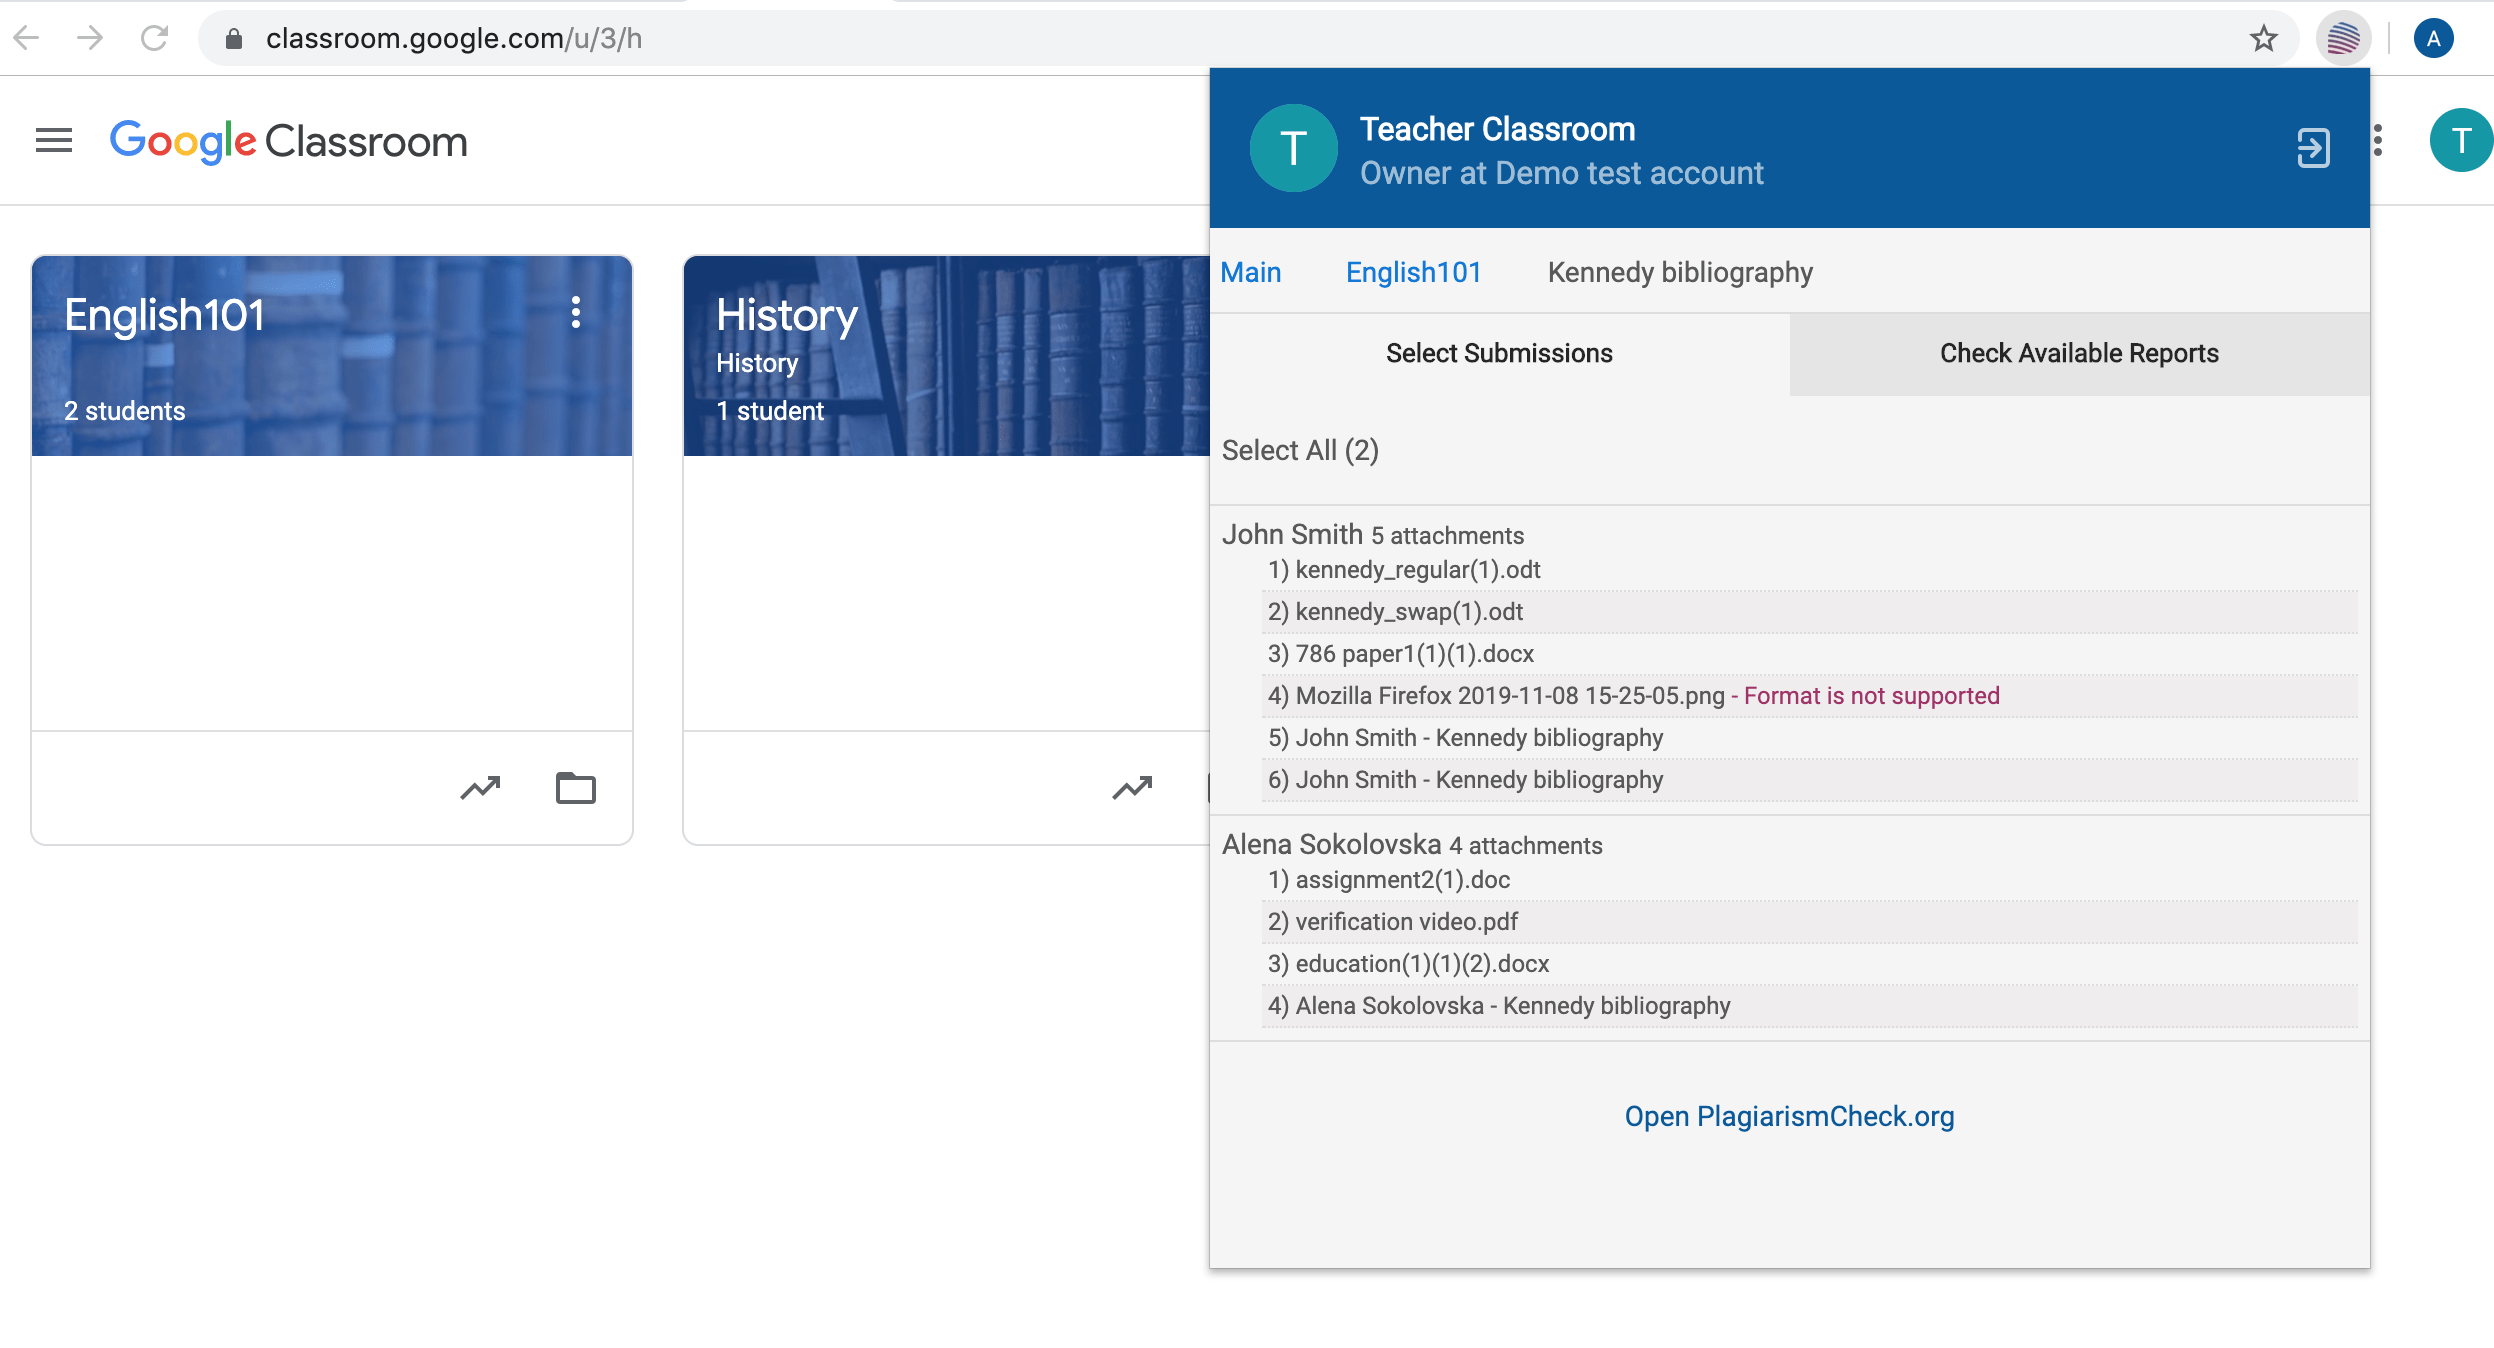Screen dimensions: 2494x1348
Task: Click the three-dot menu icon on English101 card
Action: pyautogui.click(x=577, y=314)
